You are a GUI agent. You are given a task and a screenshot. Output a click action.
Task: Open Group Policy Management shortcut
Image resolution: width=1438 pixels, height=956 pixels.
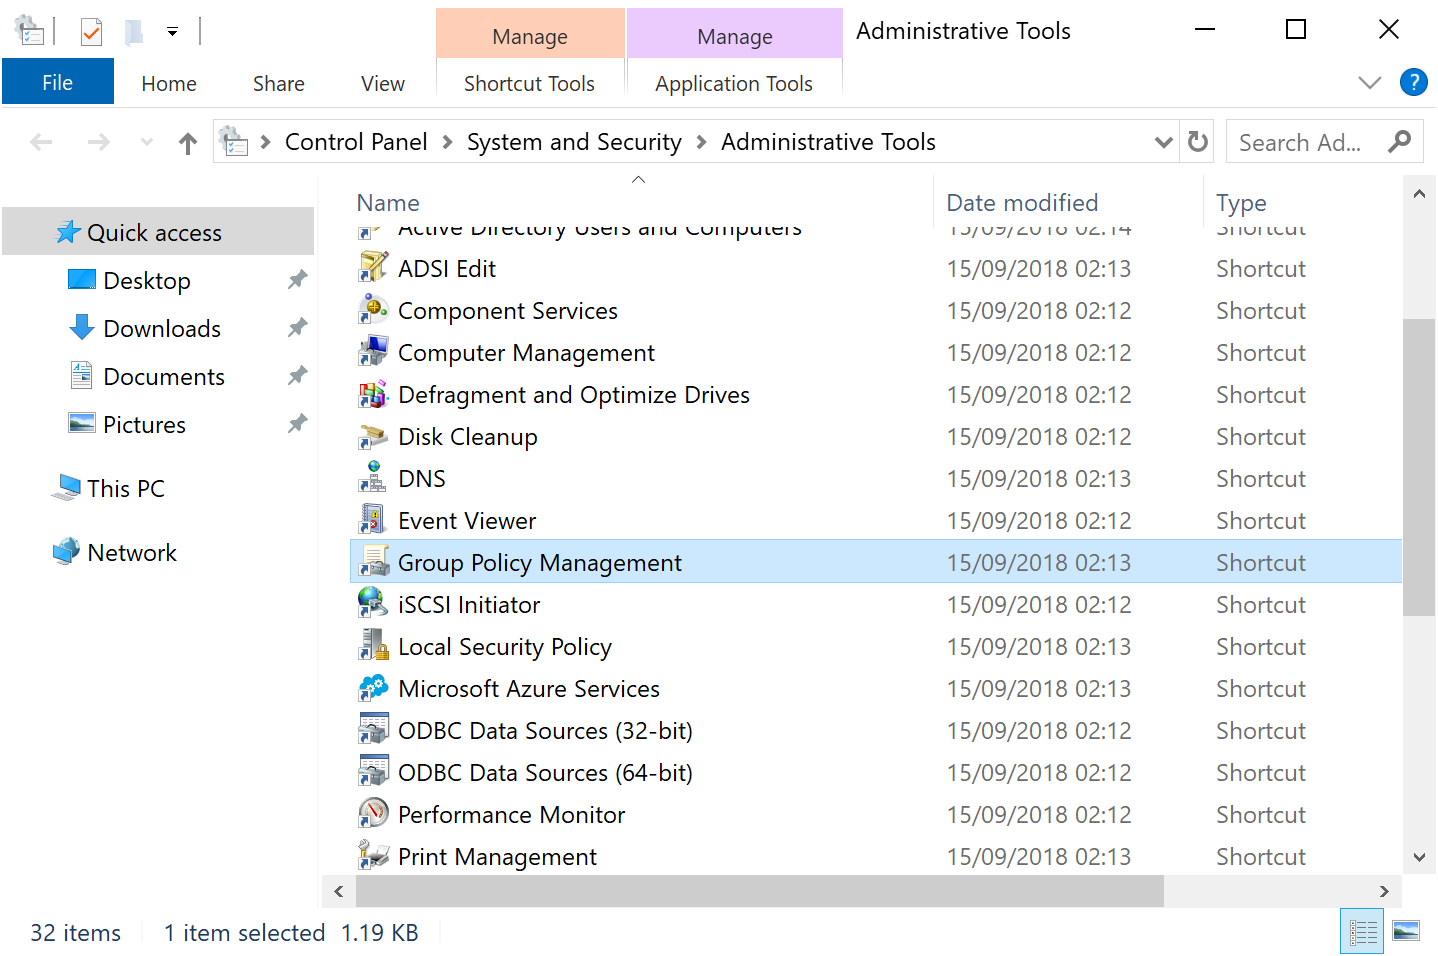point(539,562)
